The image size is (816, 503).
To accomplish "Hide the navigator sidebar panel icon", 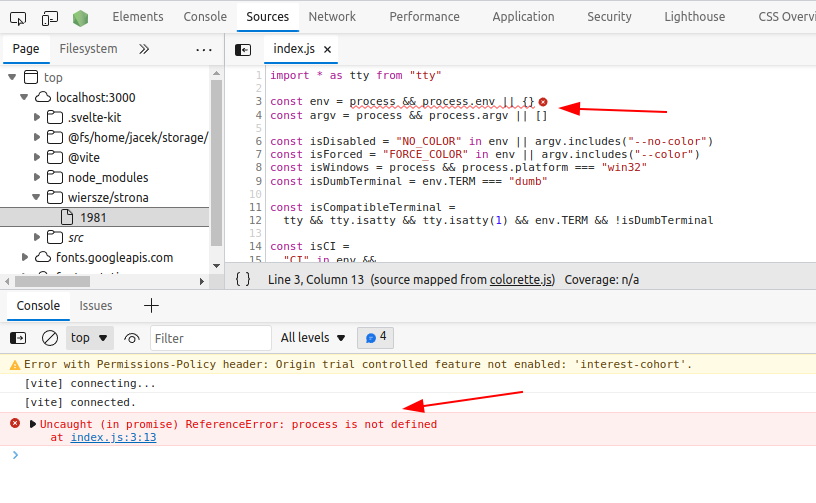I will tap(243, 49).
